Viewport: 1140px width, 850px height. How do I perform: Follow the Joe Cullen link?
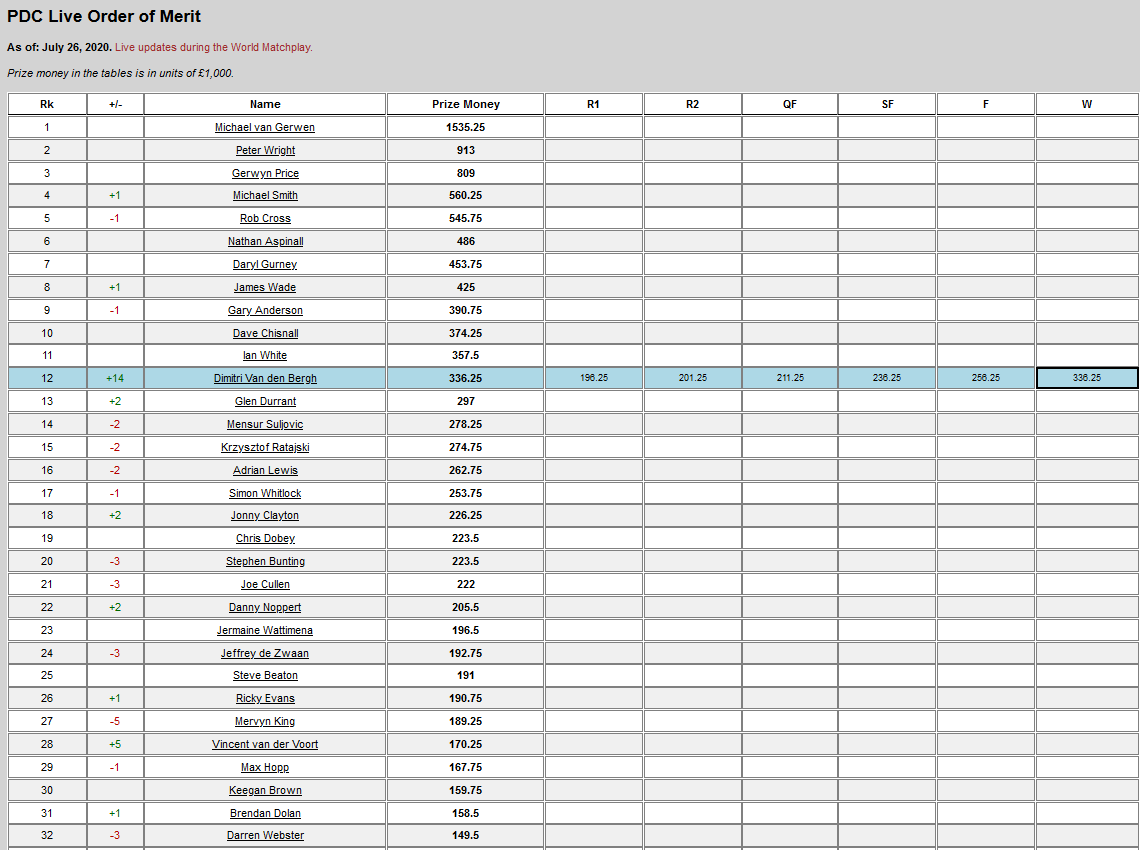(265, 585)
